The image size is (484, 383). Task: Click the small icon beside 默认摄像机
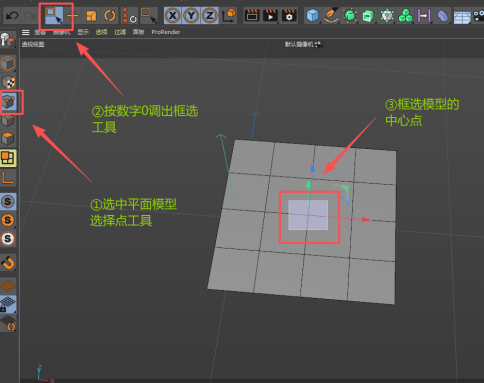click(318, 44)
